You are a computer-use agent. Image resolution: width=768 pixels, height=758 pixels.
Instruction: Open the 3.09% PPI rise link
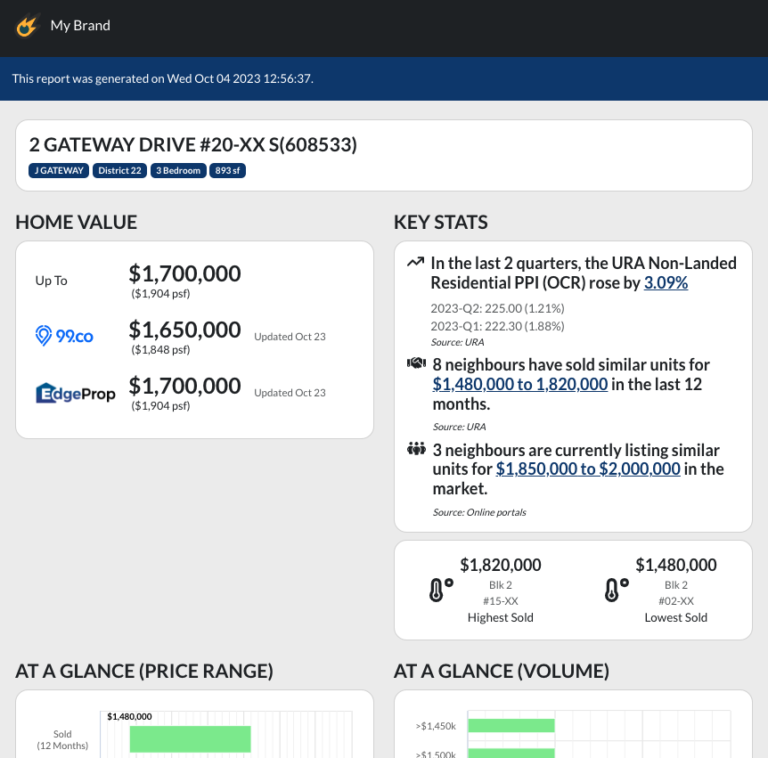pos(665,283)
